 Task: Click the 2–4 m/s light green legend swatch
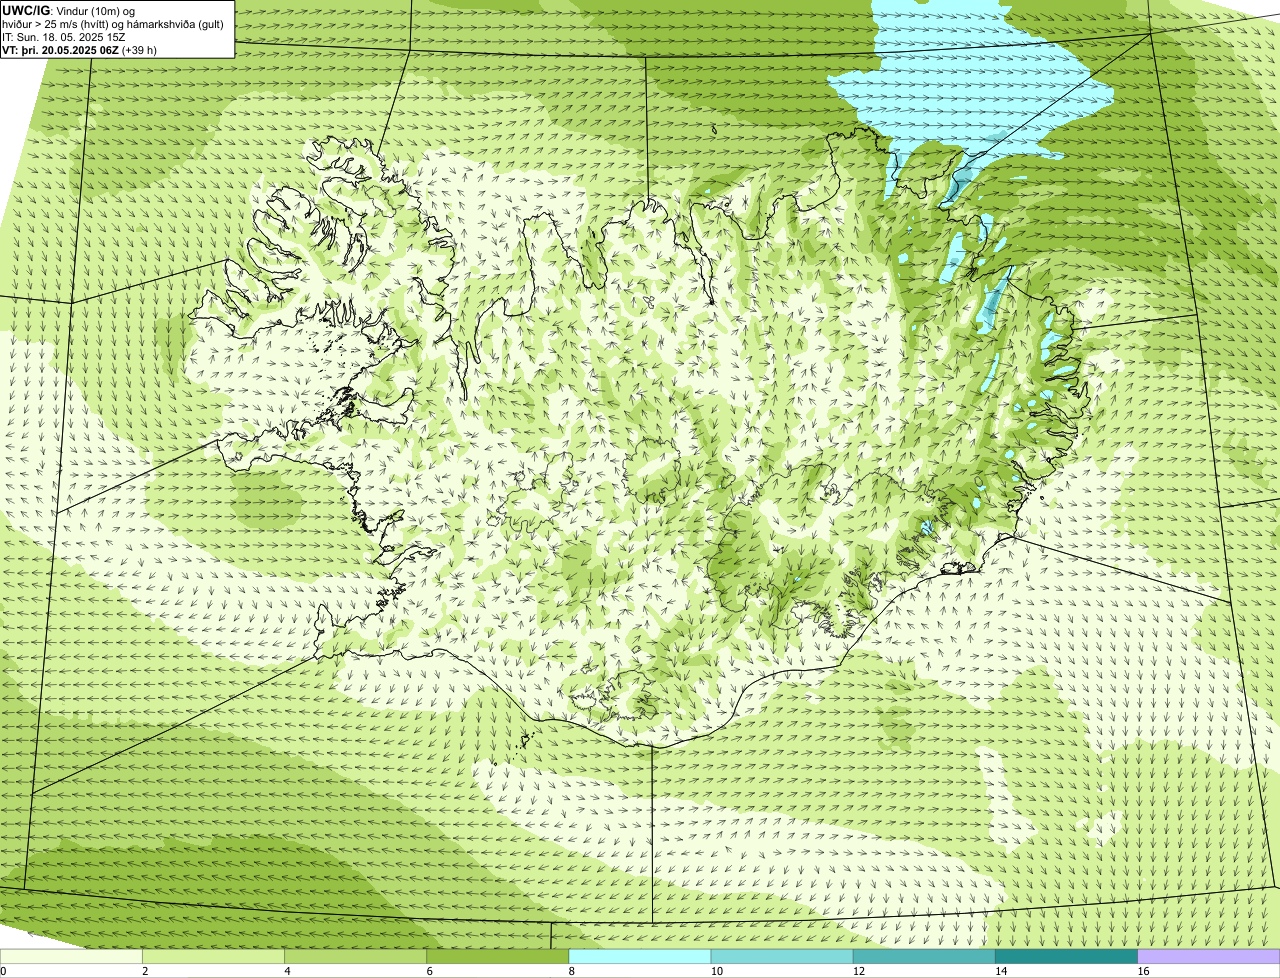click(214, 956)
